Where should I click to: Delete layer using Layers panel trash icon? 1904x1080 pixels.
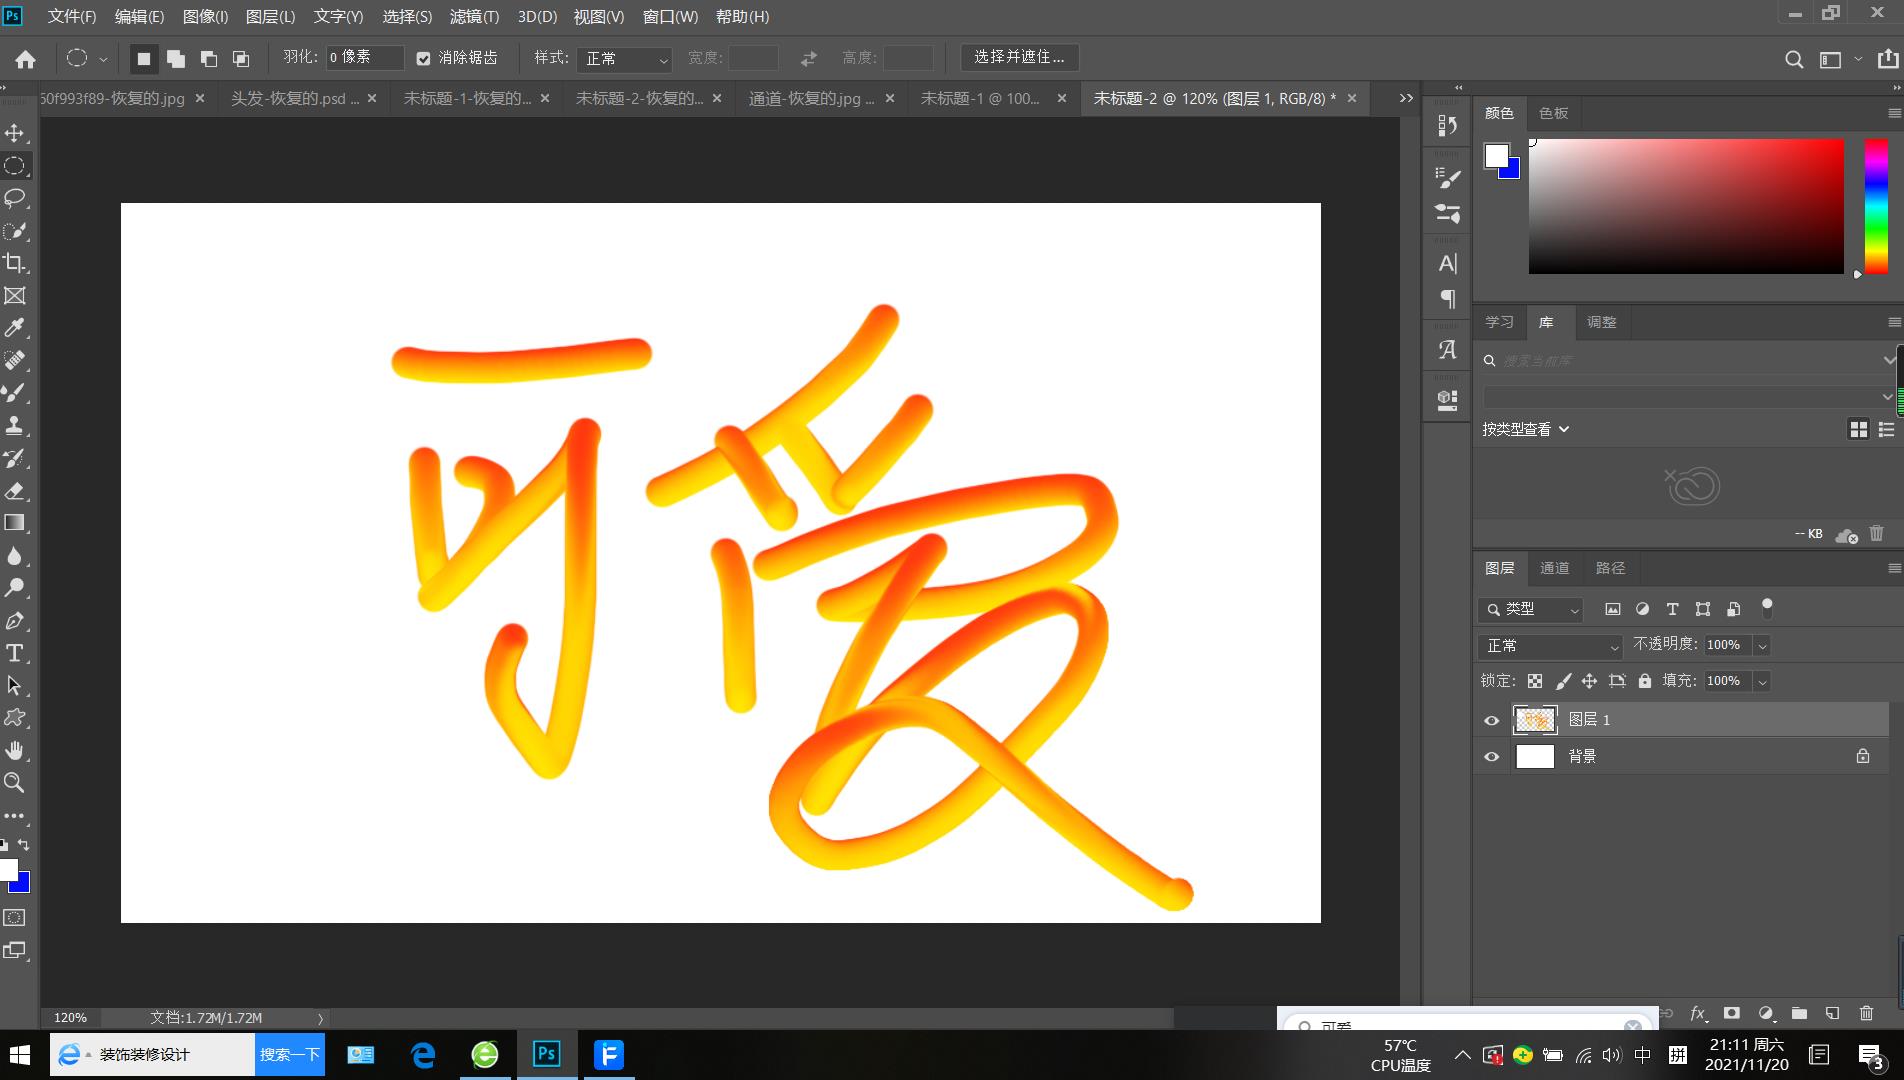[1866, 1013]
